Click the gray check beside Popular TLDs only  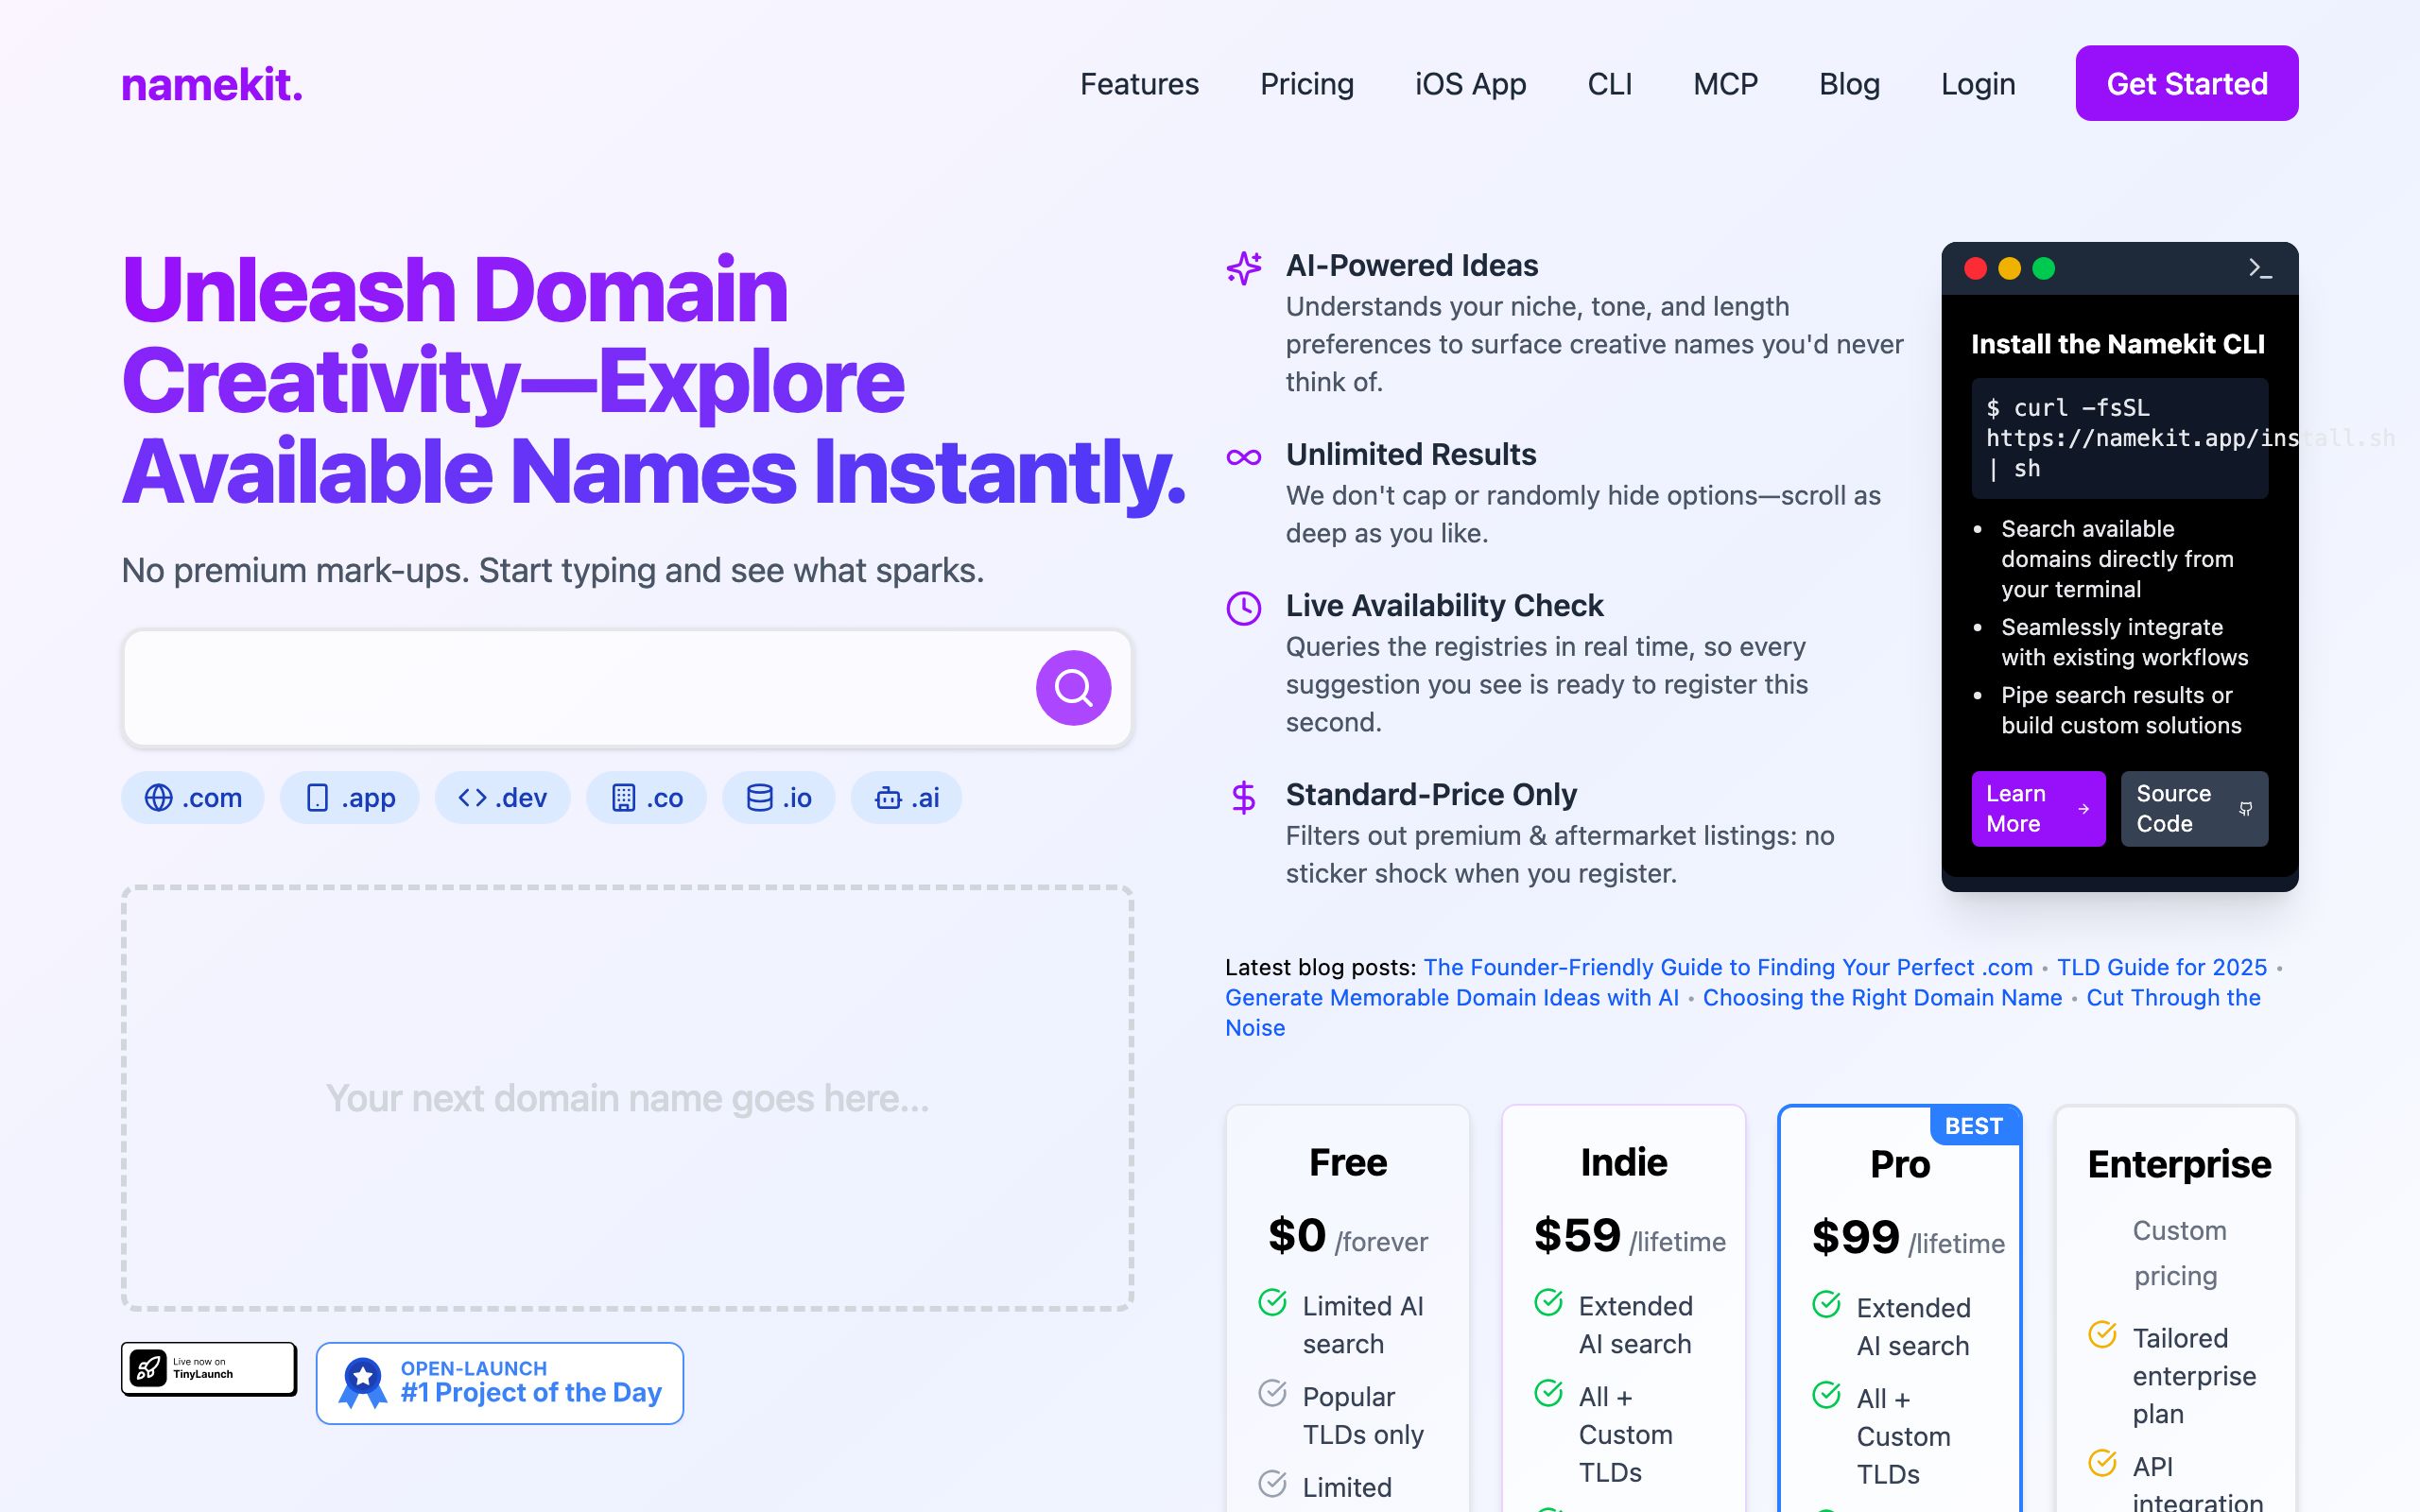point(1272,1393)
